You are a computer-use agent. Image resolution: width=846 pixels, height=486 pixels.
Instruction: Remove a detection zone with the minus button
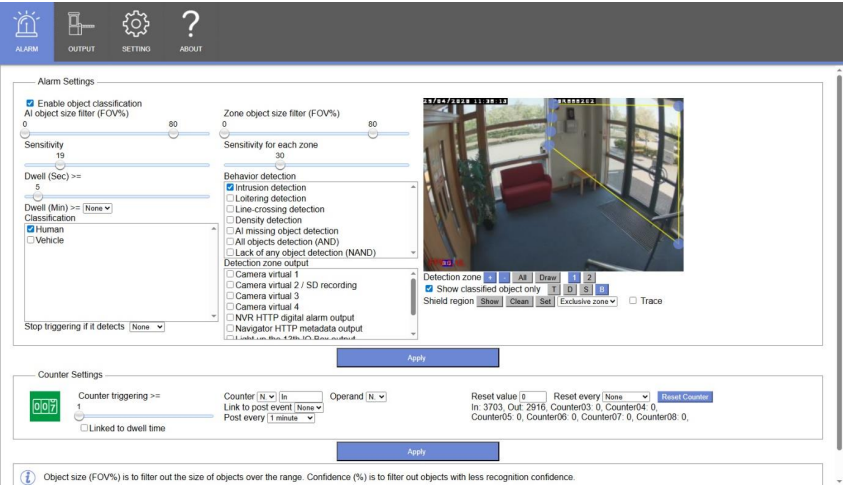point(504,278)
